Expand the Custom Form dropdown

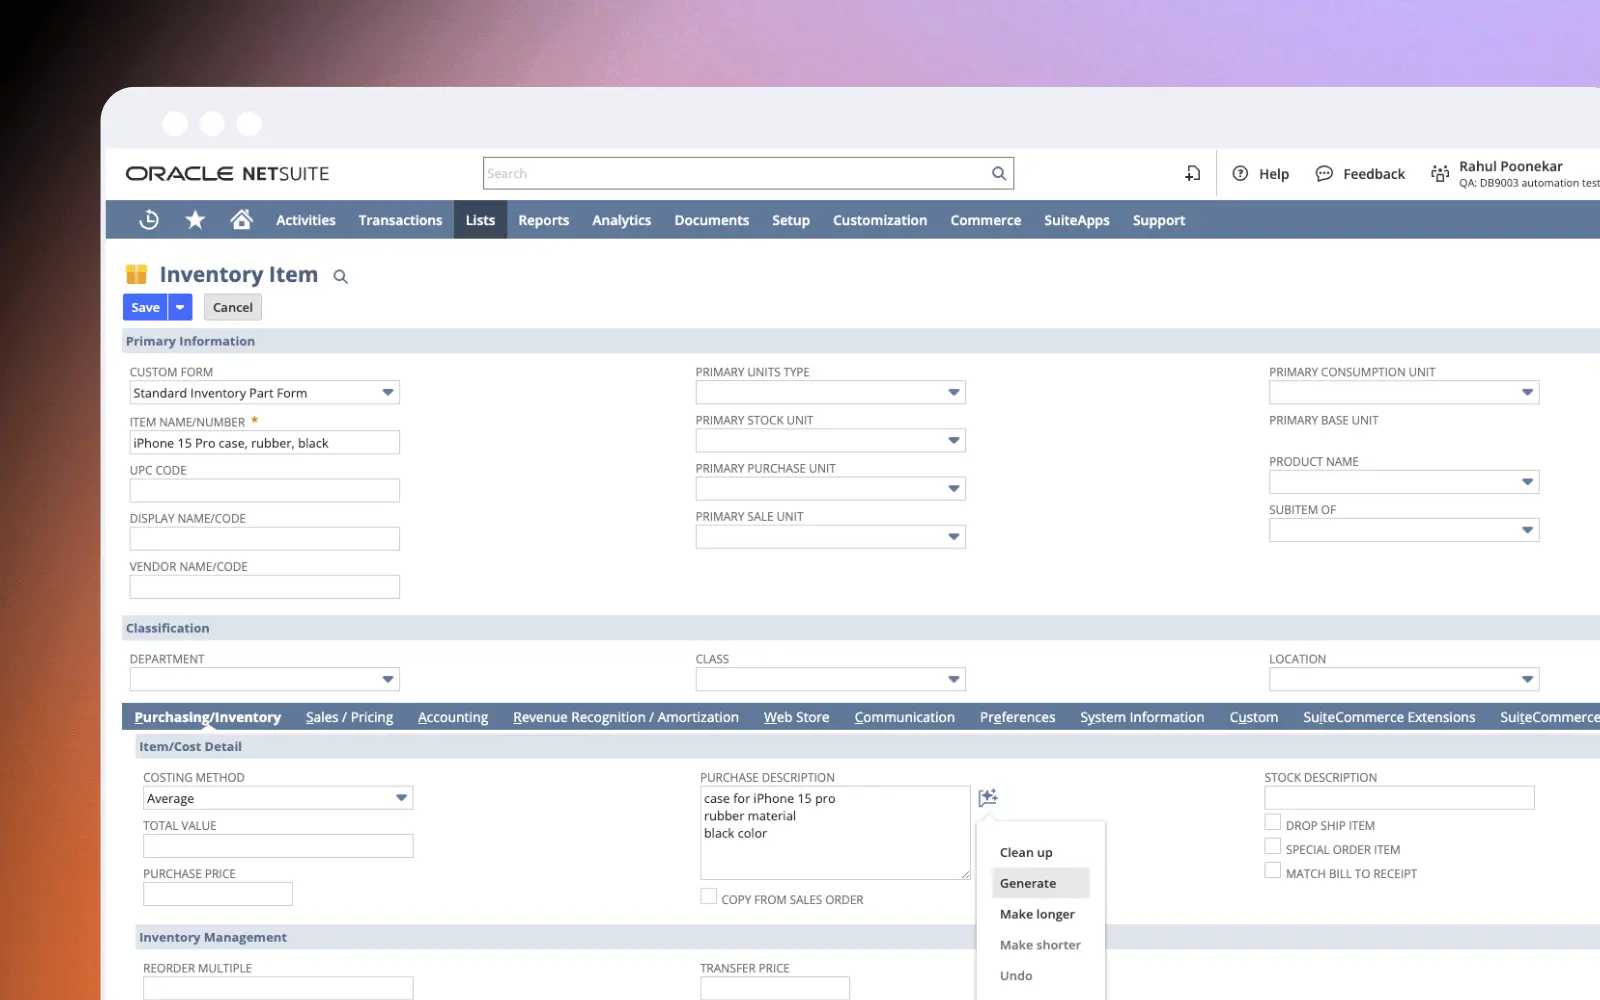(388, 392)
